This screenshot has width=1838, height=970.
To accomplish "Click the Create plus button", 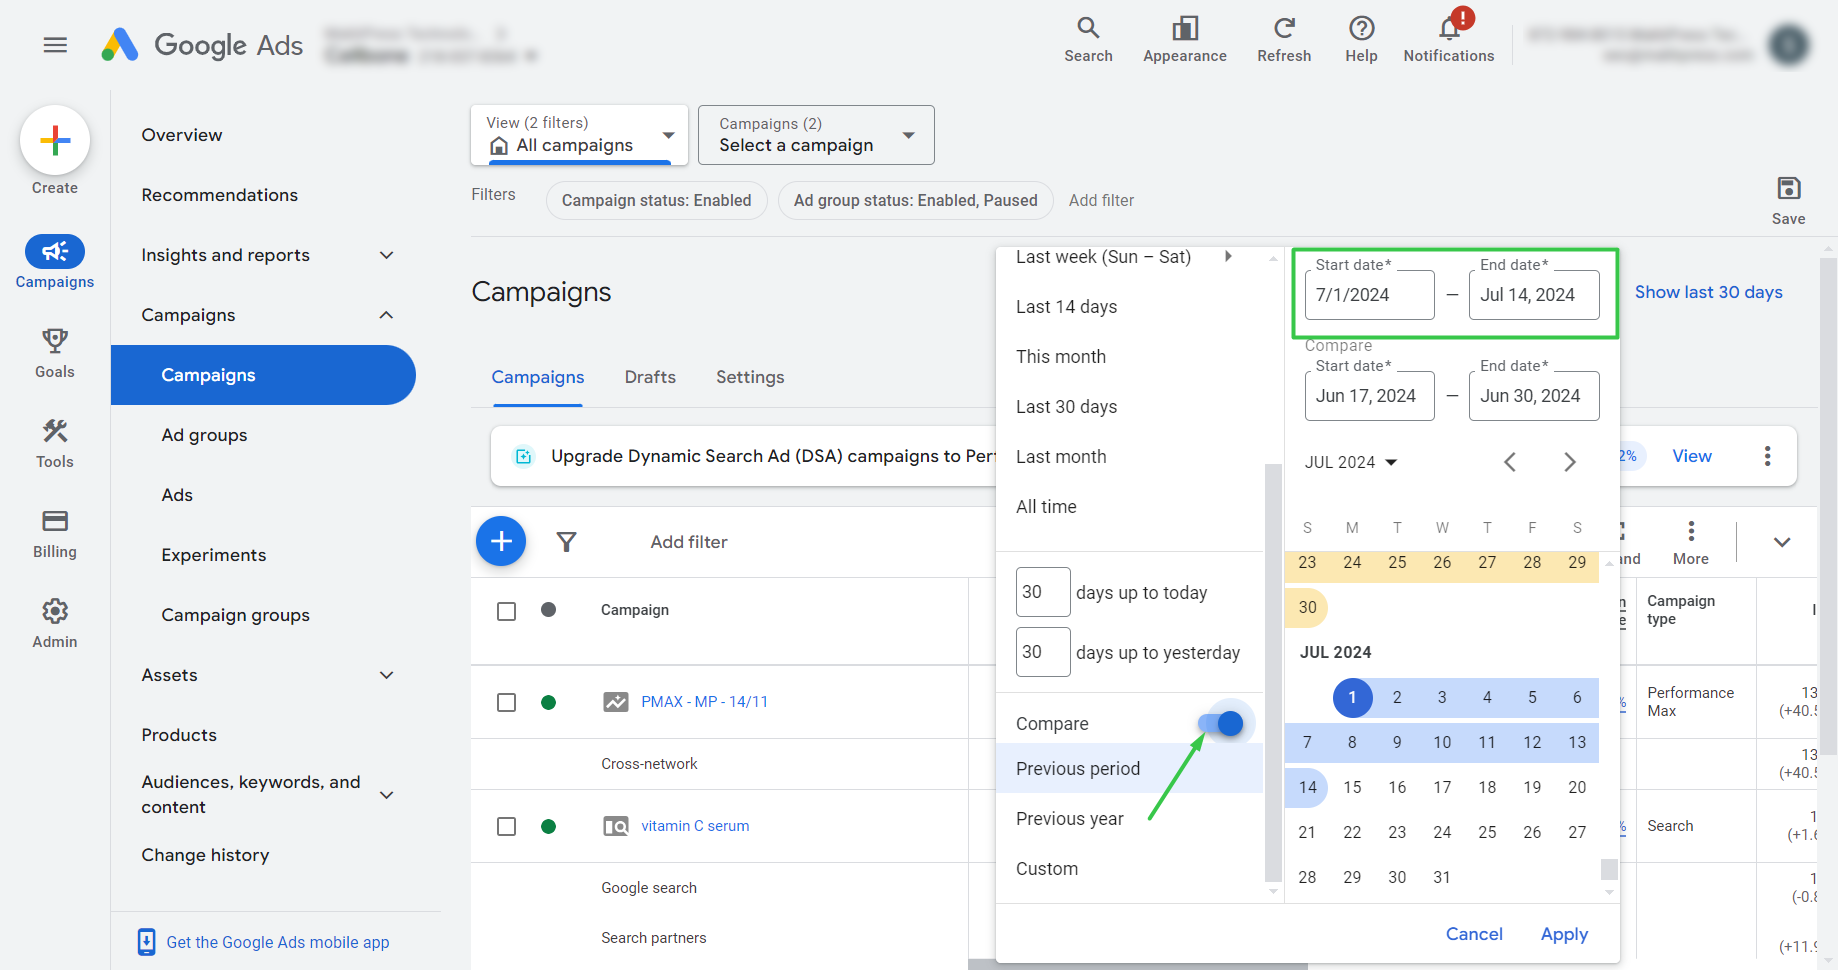I will pyautogui.click(x=55, y=140).
